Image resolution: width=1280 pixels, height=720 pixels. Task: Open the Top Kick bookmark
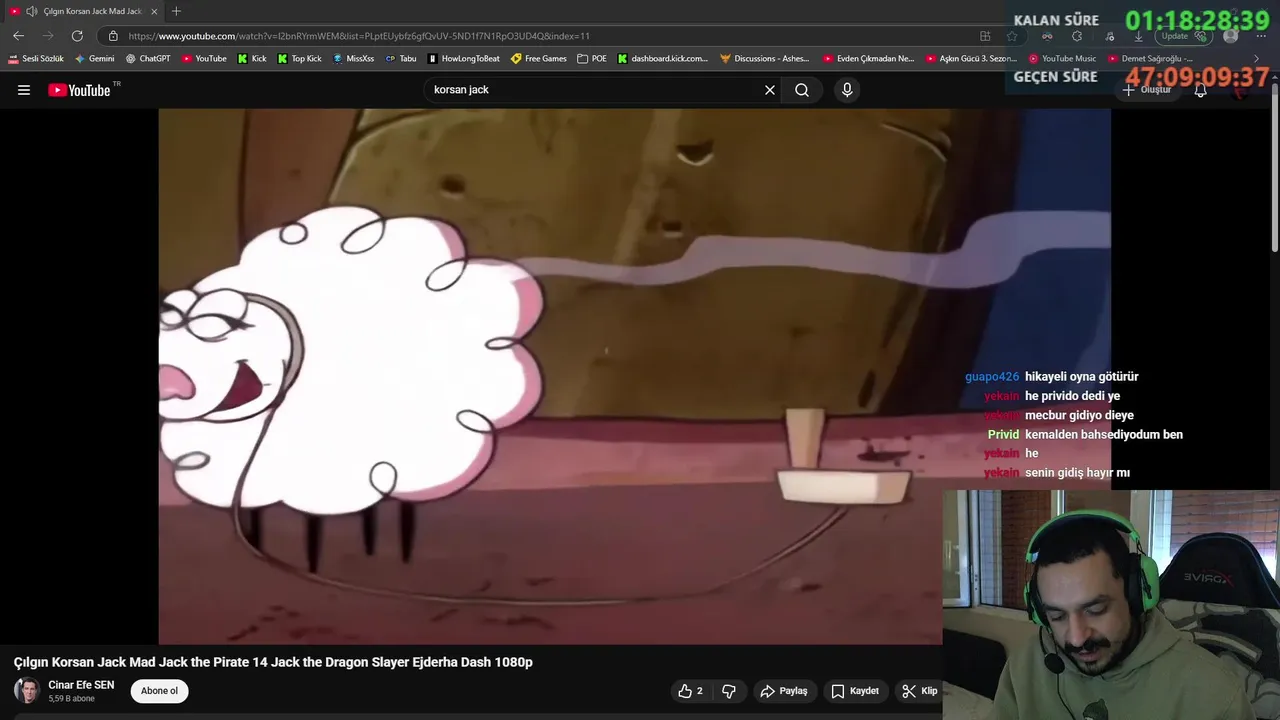(300, 59)
